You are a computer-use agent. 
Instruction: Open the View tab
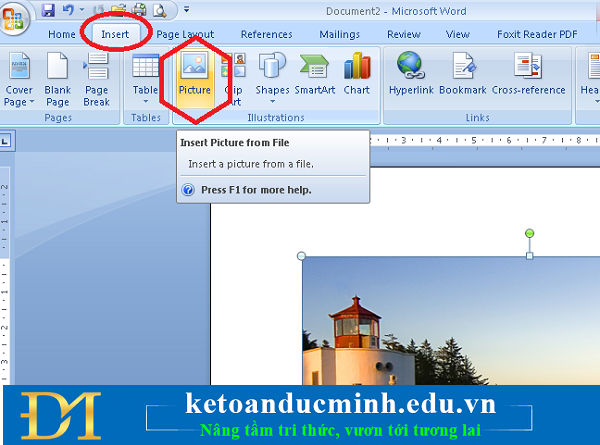pos(458,34)
